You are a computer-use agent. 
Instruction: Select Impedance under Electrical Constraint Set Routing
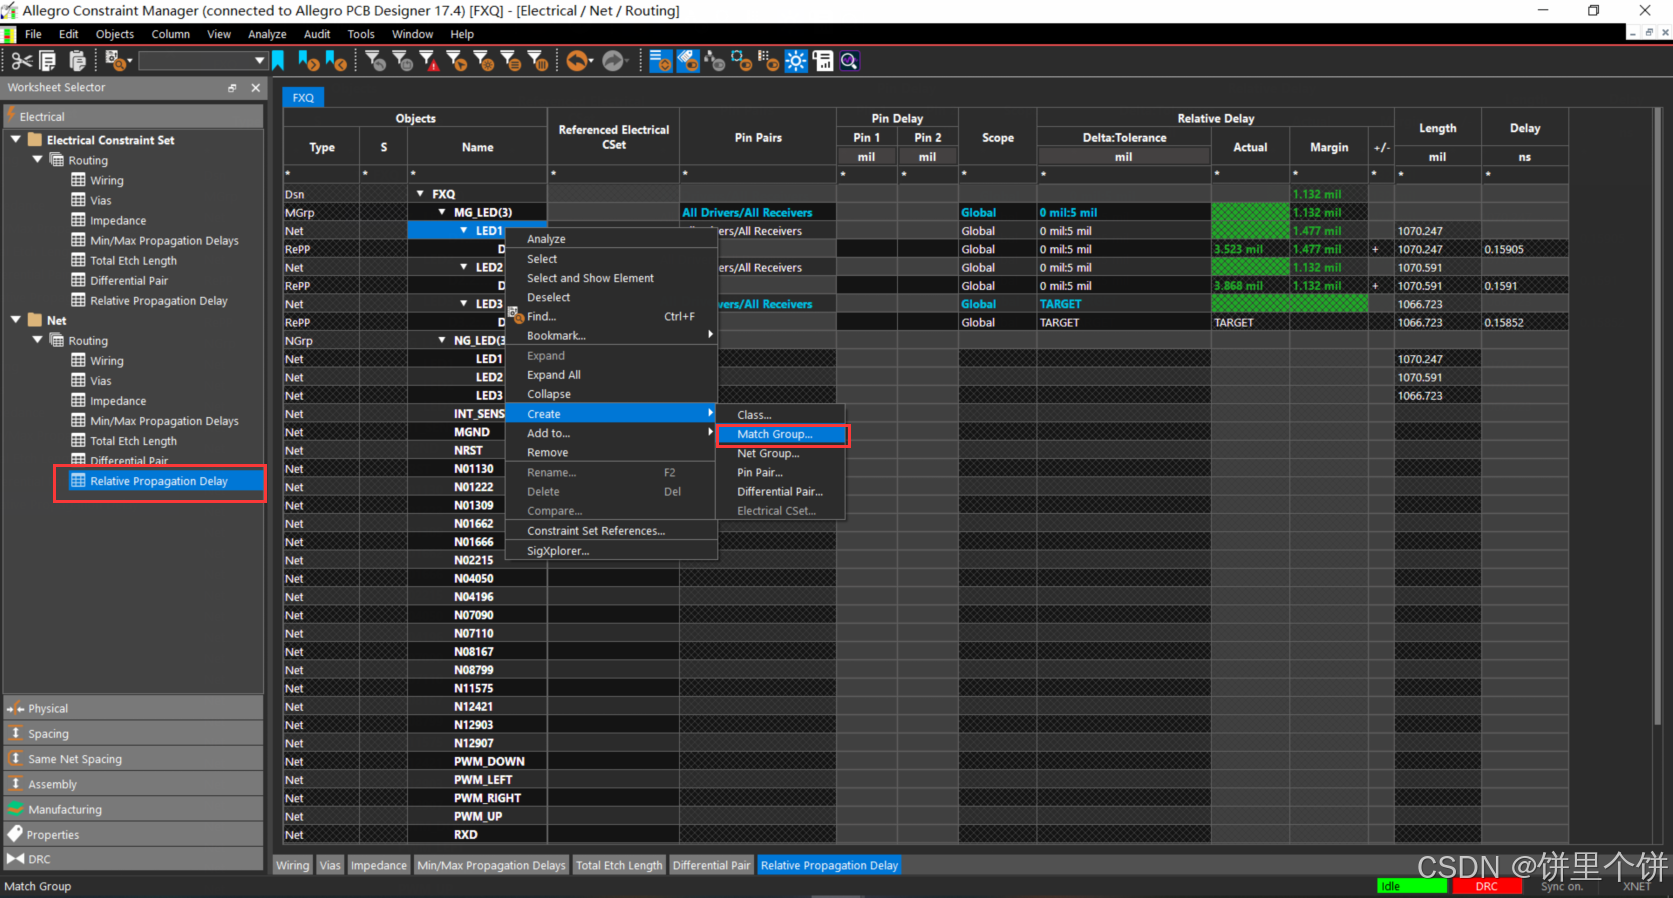click(118, 220)
